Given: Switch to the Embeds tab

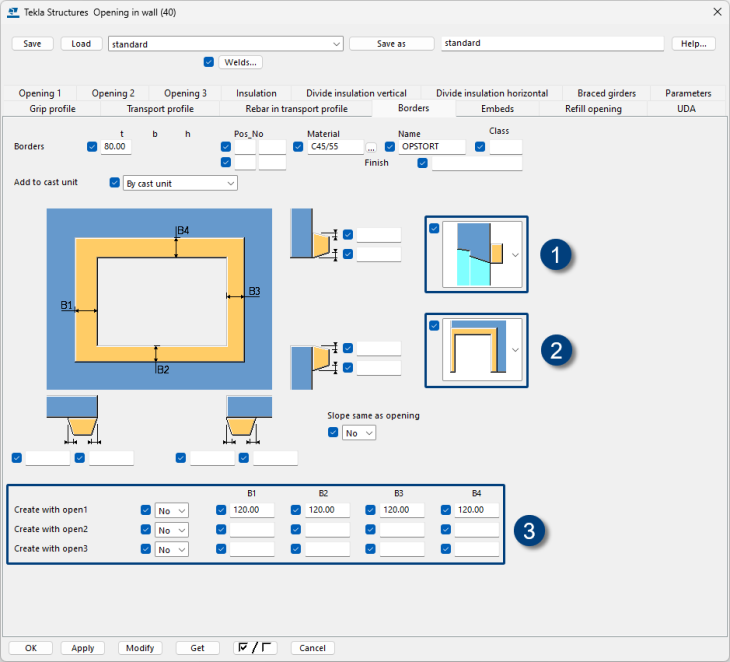Looking at the screenshot, I should [x=497, y=108].
